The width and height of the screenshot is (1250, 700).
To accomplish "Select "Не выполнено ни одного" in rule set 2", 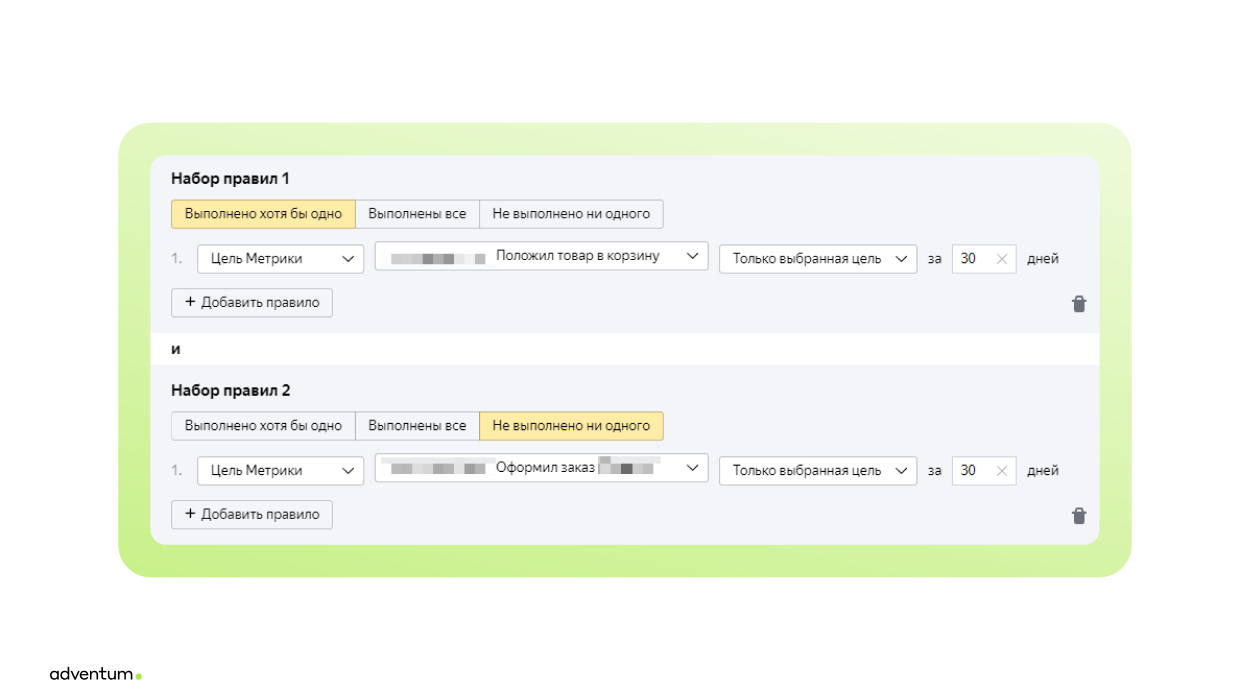I will pyautogui.click(x=571, y=426).
